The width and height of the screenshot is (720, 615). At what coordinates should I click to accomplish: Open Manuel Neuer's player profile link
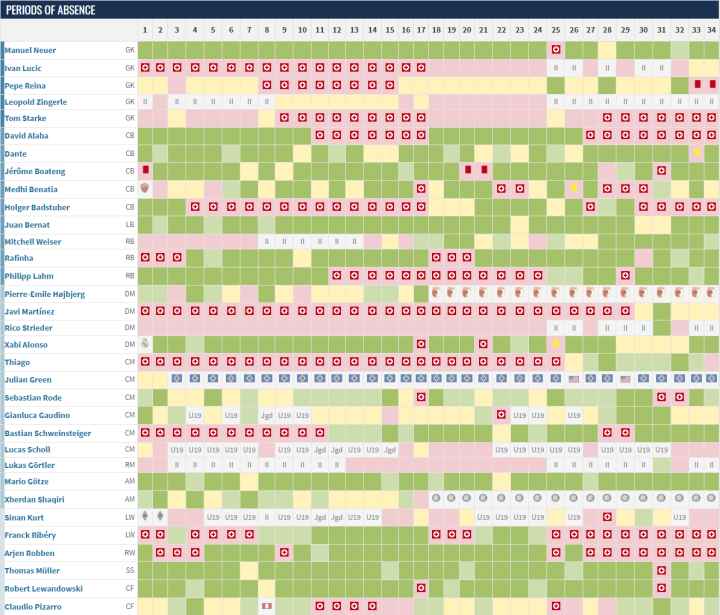point(32,49)
